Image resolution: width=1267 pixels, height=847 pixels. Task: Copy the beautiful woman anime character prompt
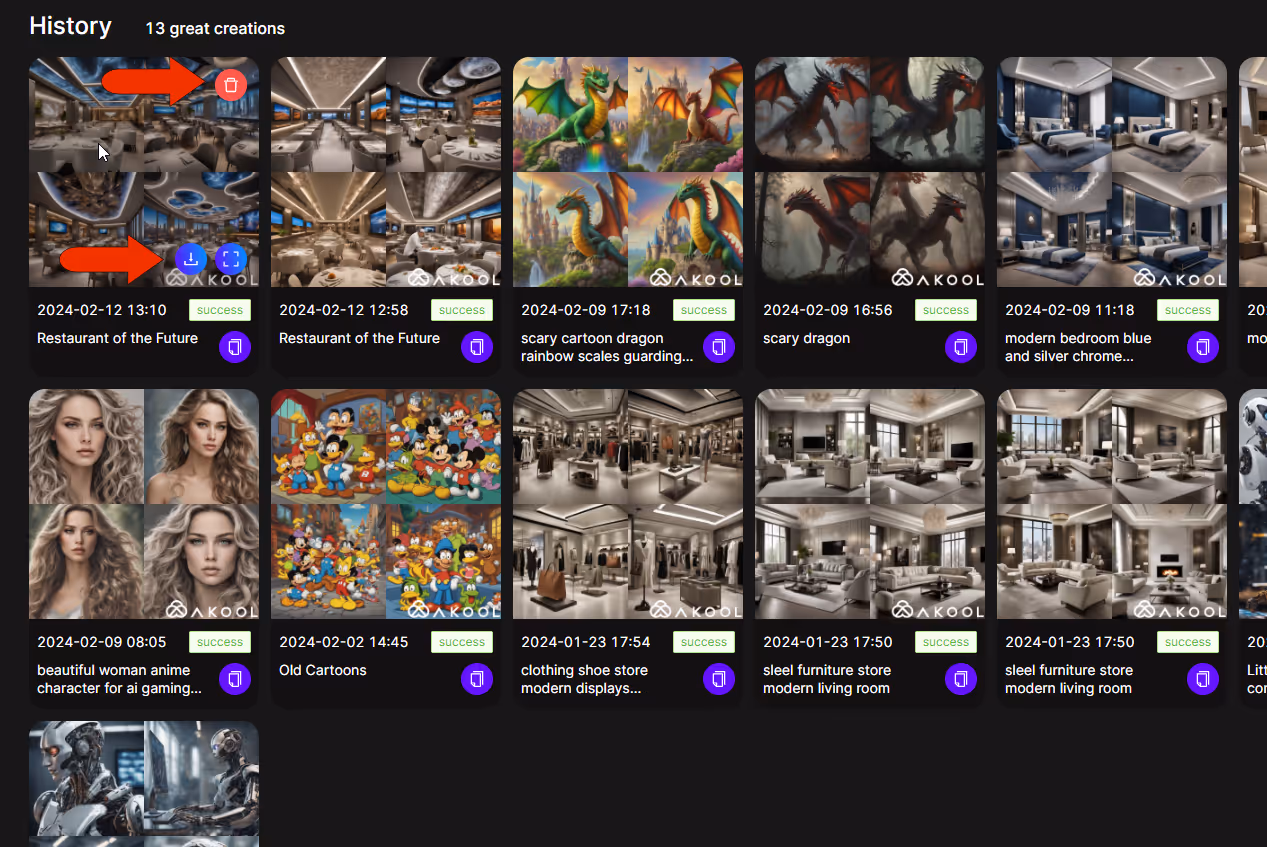coord(235,679)
